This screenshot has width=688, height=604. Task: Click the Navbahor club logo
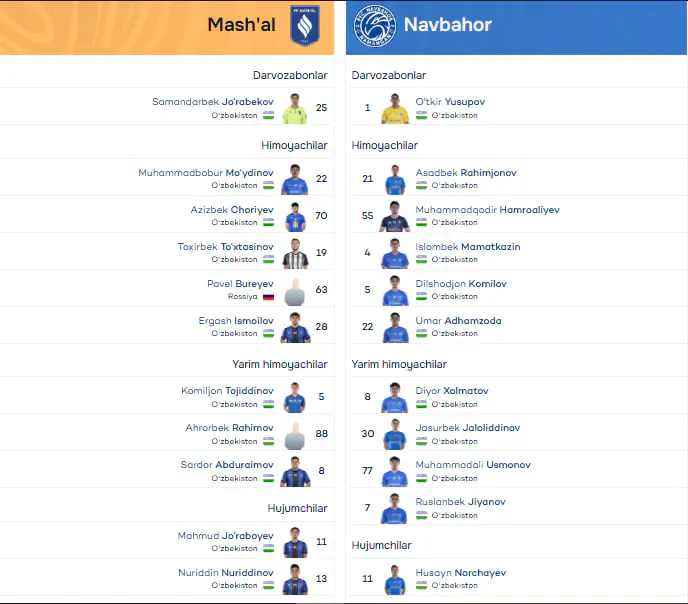click(x=375, y=26)
